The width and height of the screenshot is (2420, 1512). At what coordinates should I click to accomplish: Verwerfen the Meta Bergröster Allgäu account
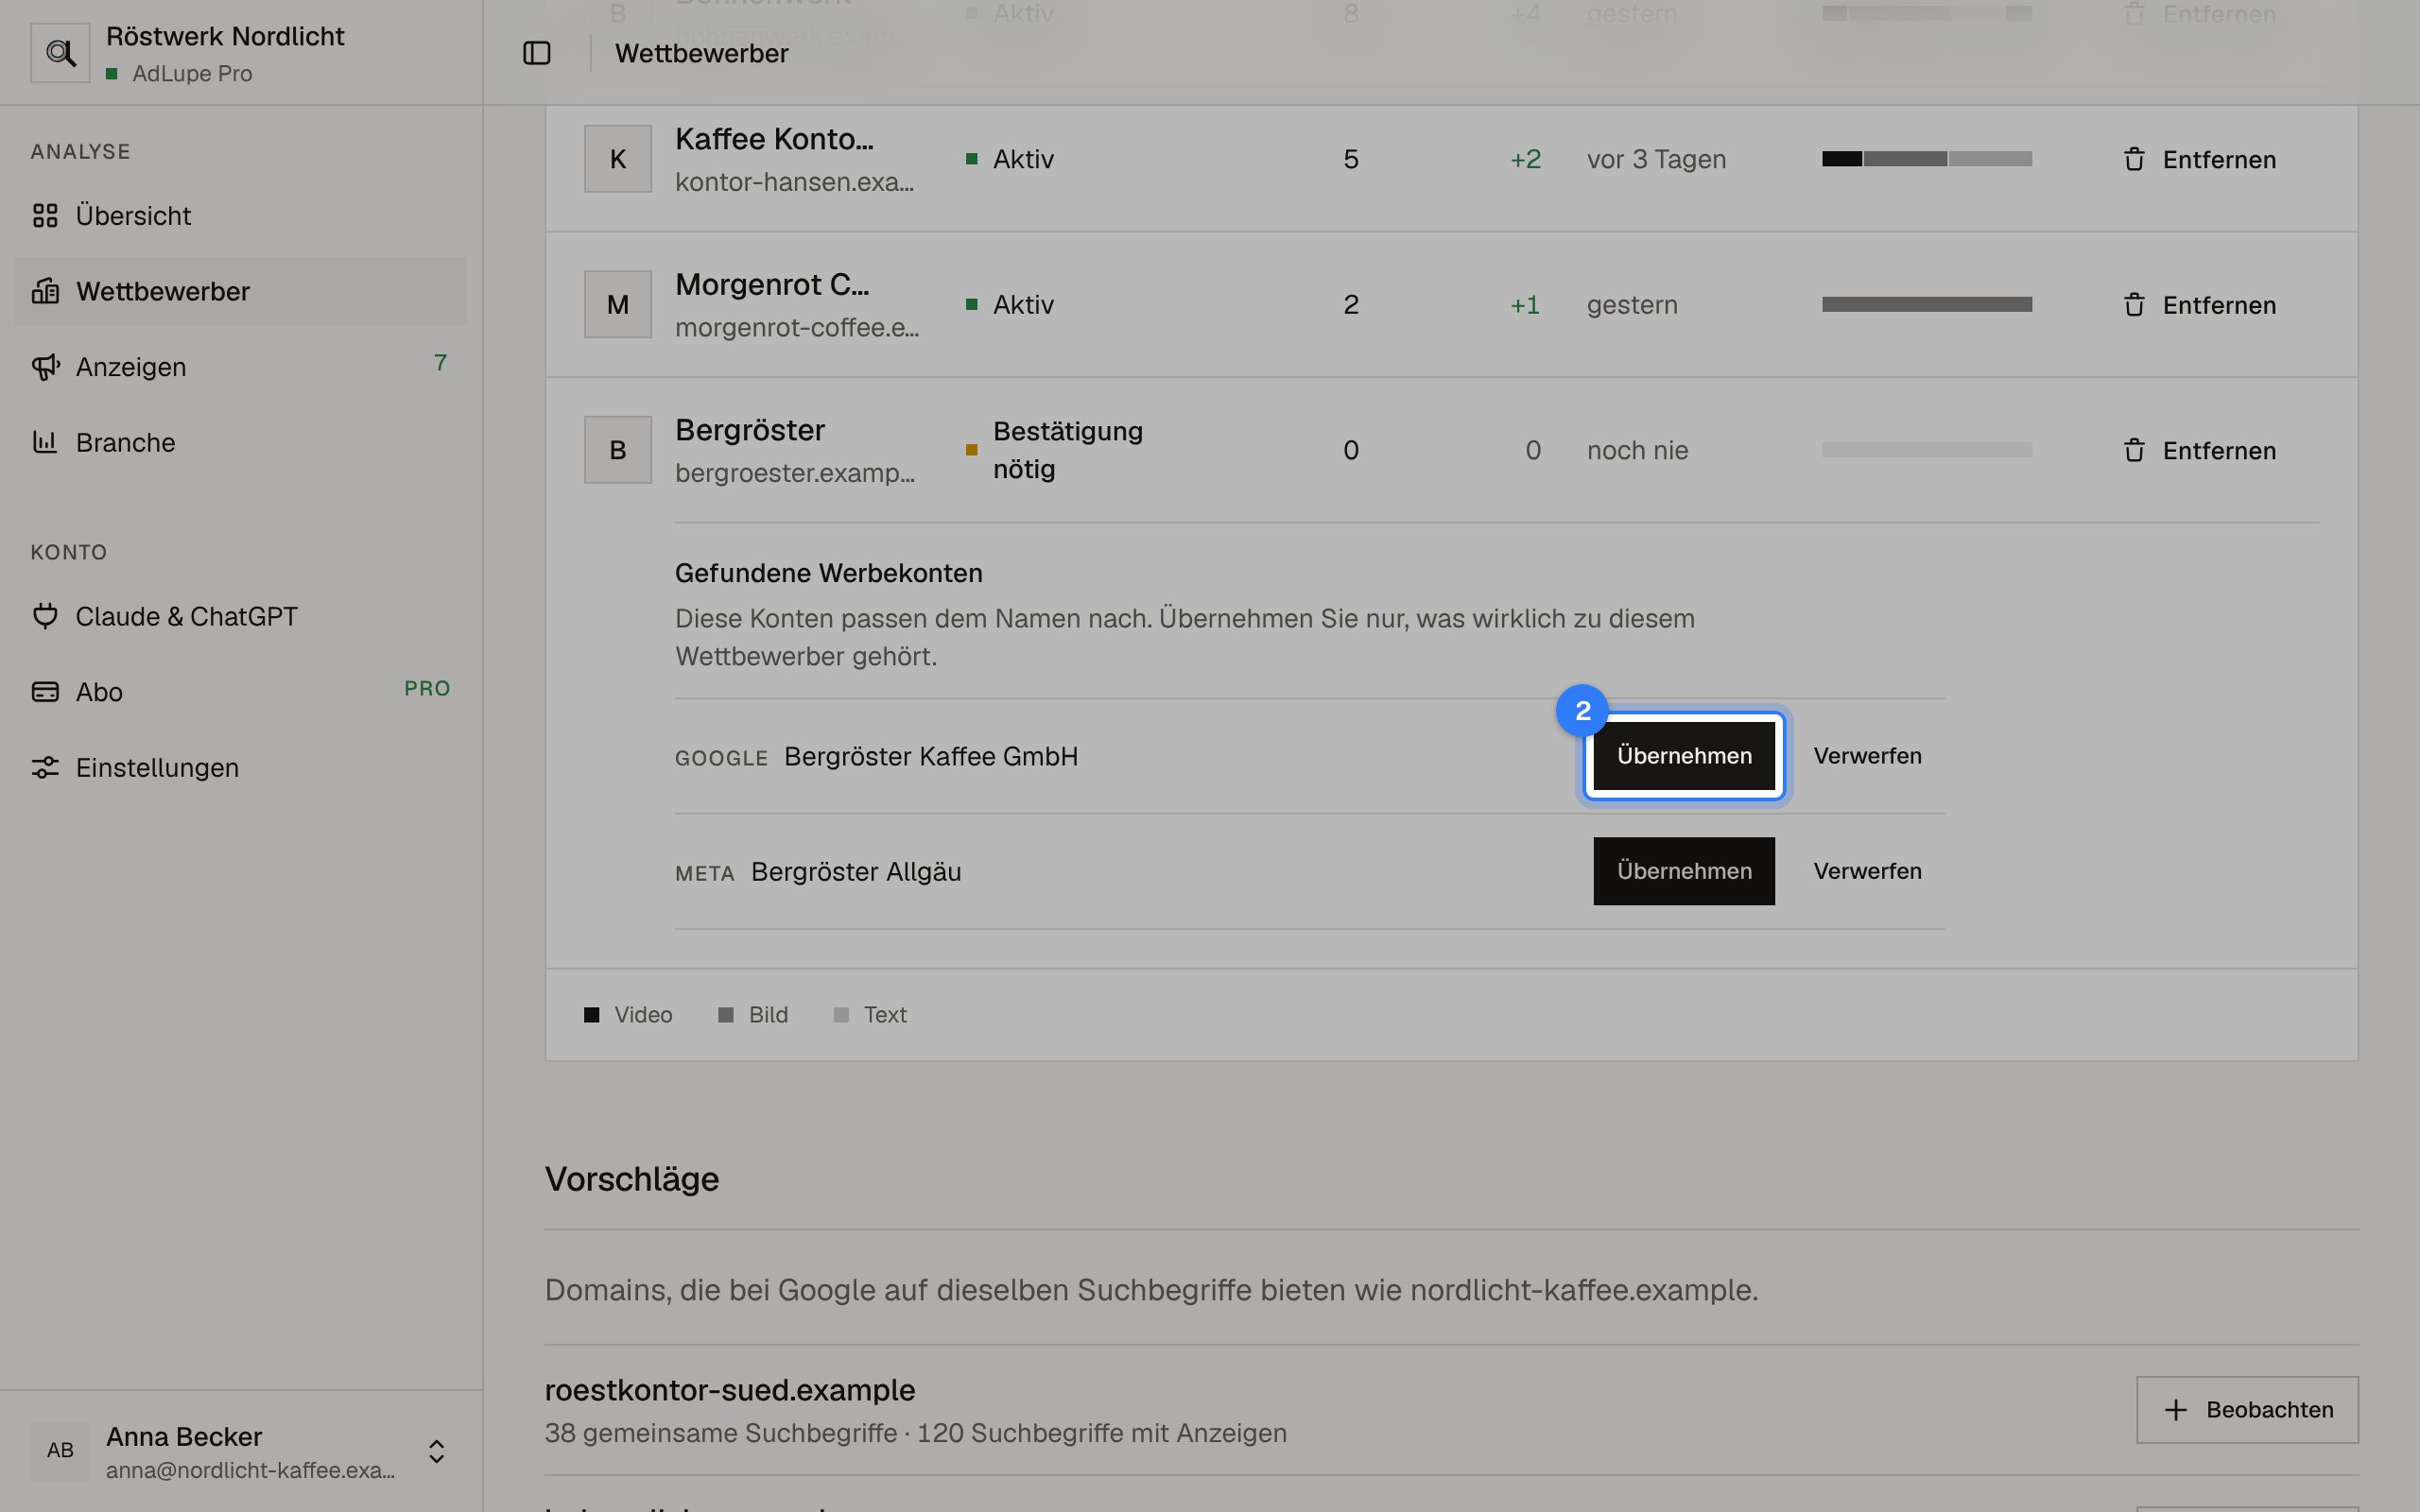click(1867, 871)
